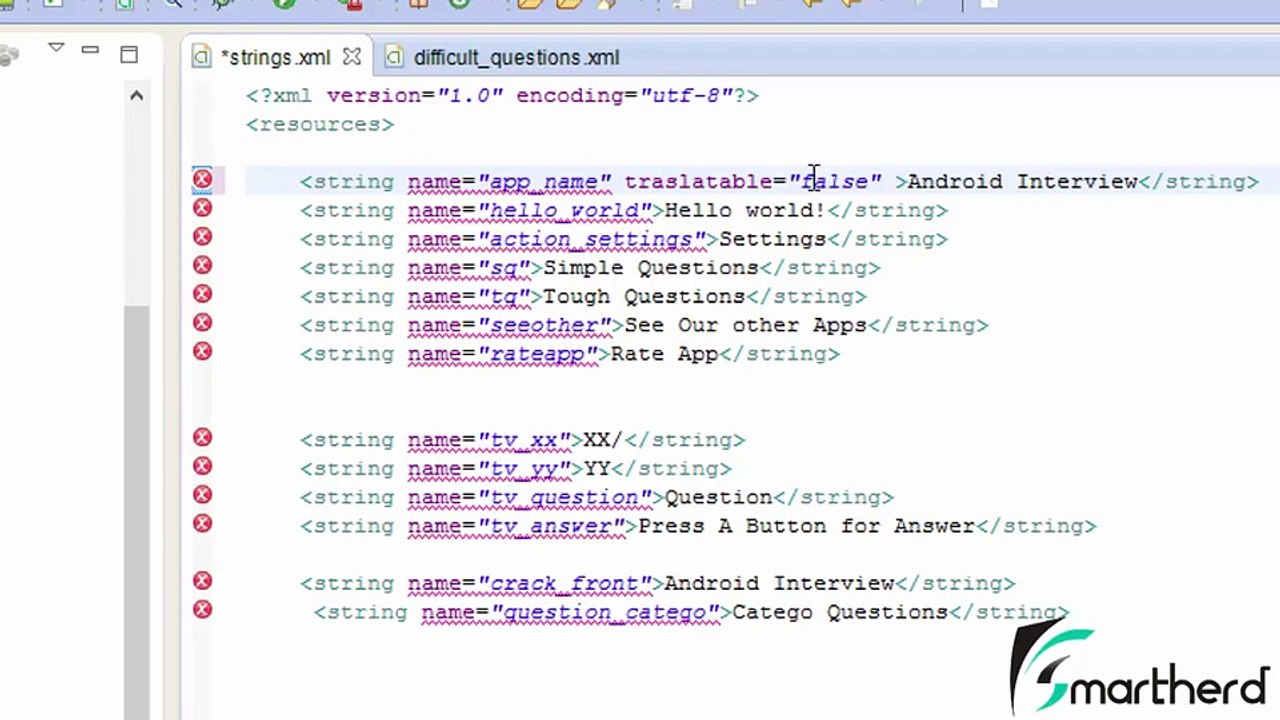Click the "rateapp" name value
This screenshot has height=720, width=1280.
point(538,355)
